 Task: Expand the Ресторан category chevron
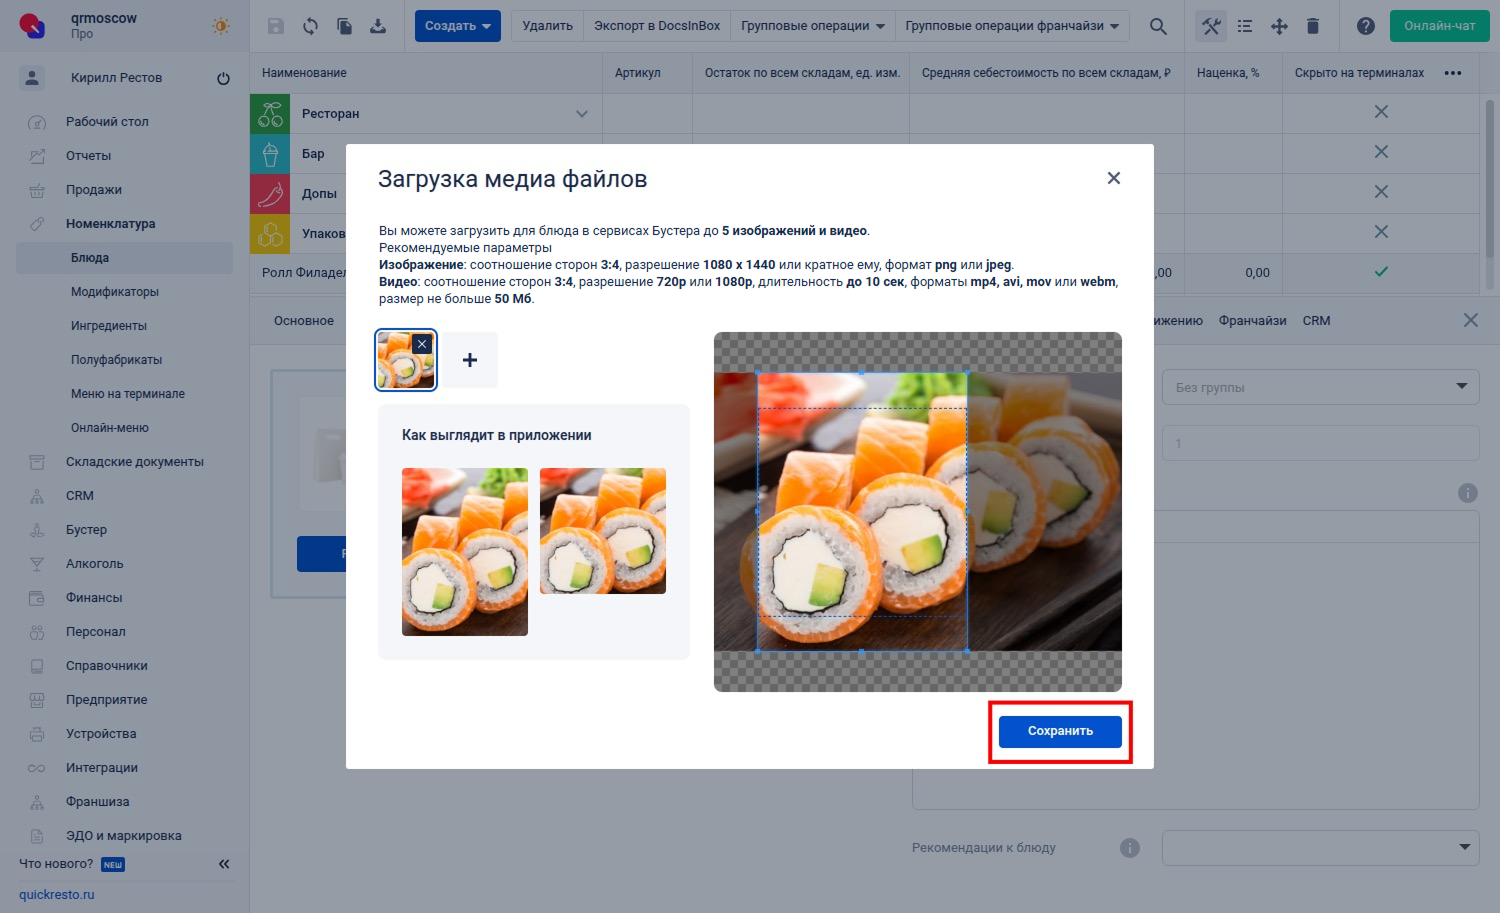point(582,113)
